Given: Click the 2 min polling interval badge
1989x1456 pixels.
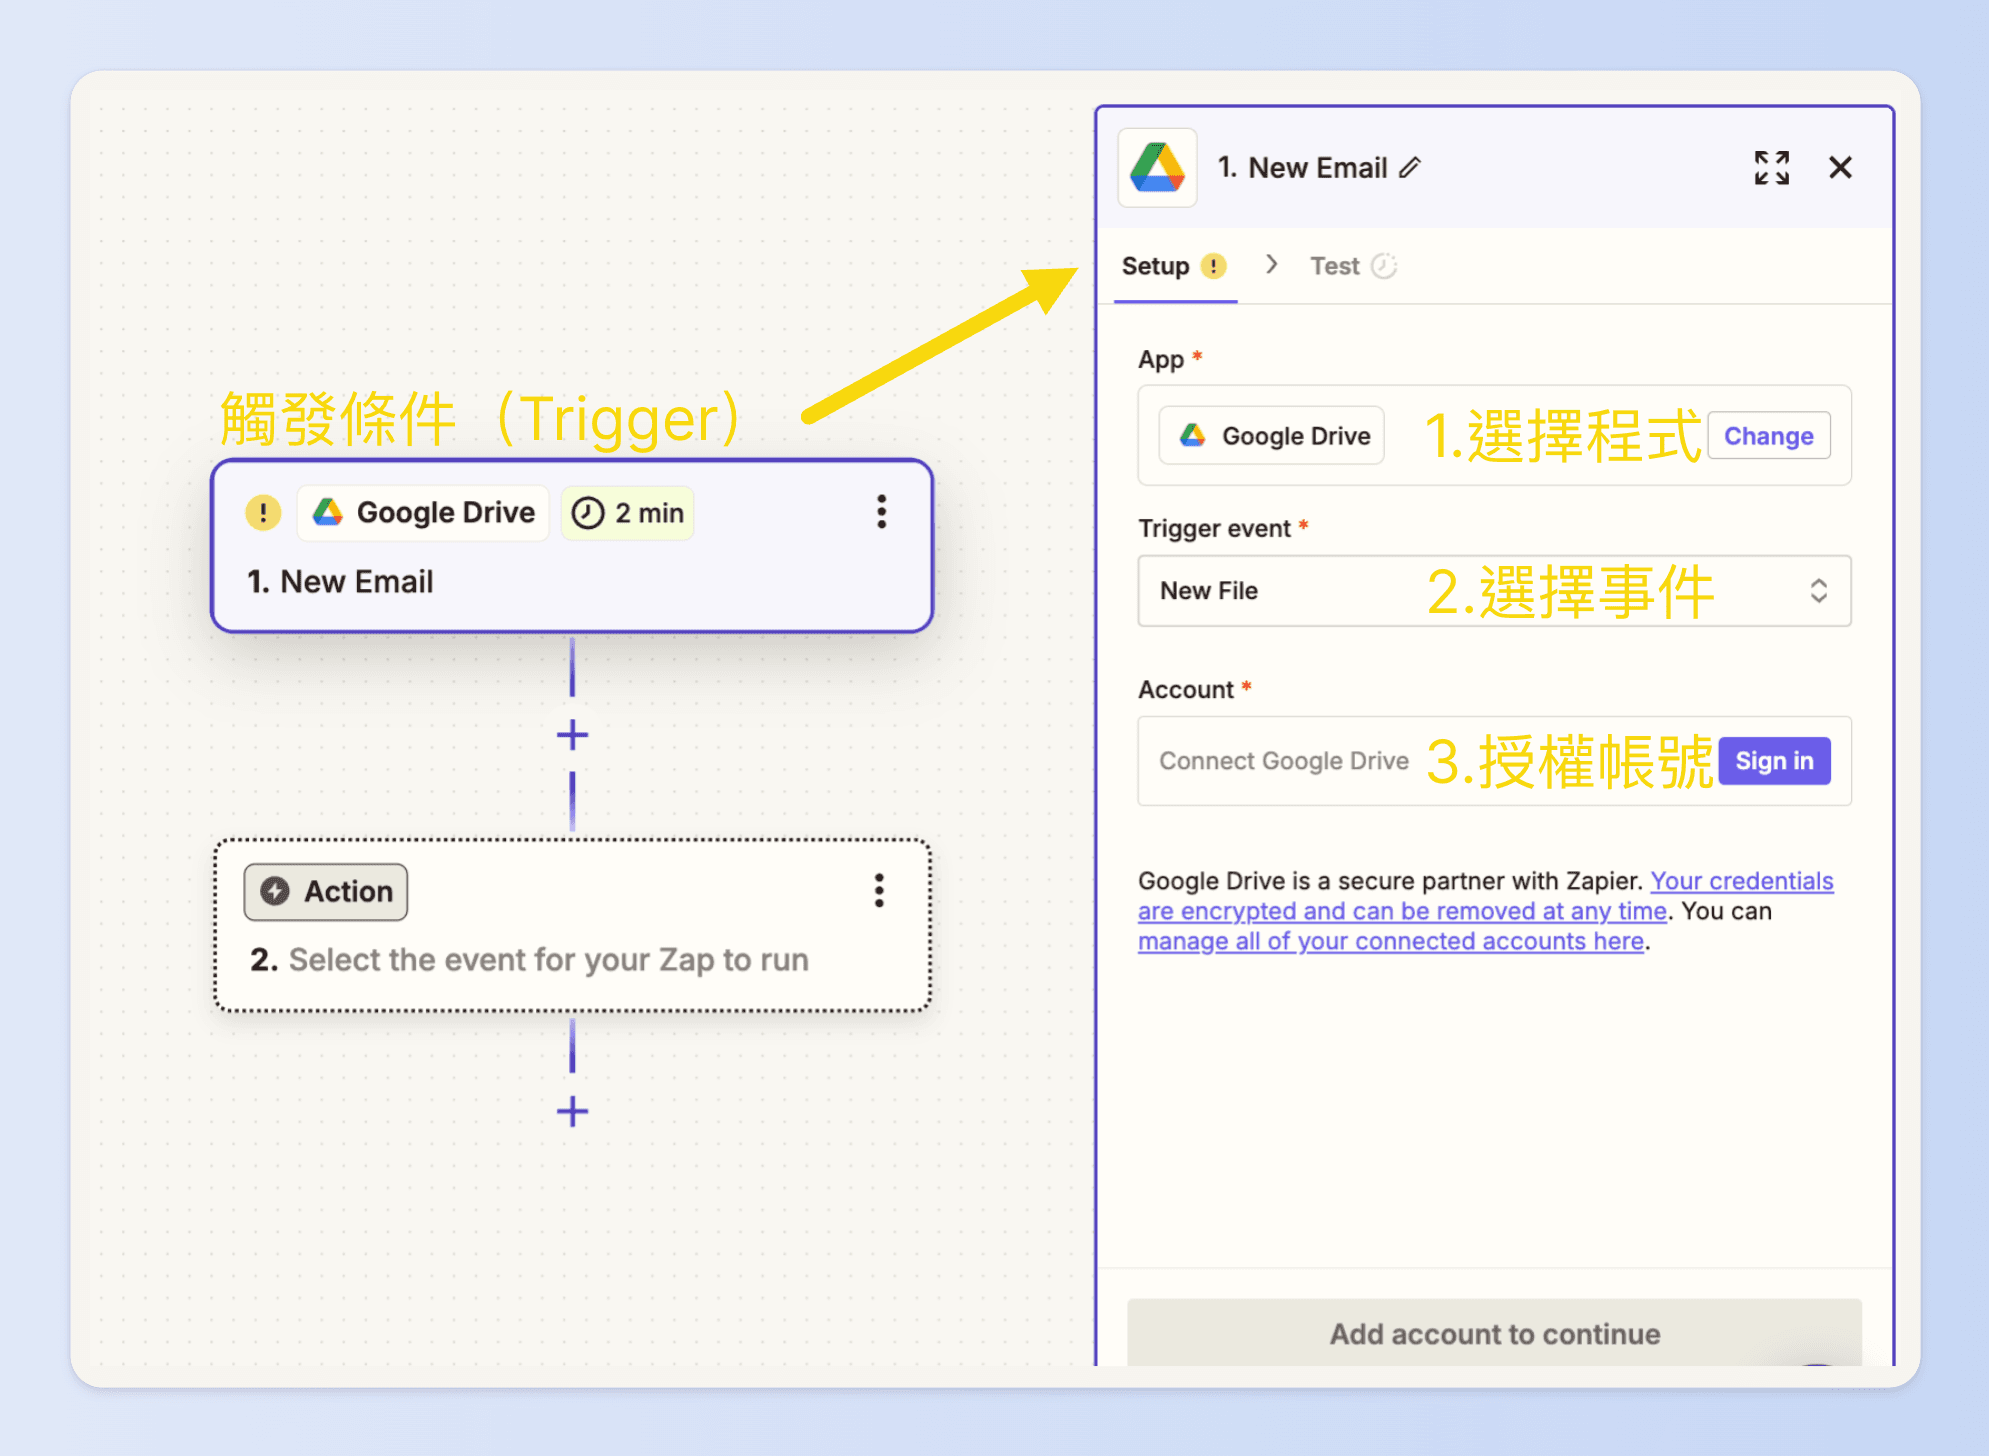Looking at the screenshot, I should pos(628,513).
